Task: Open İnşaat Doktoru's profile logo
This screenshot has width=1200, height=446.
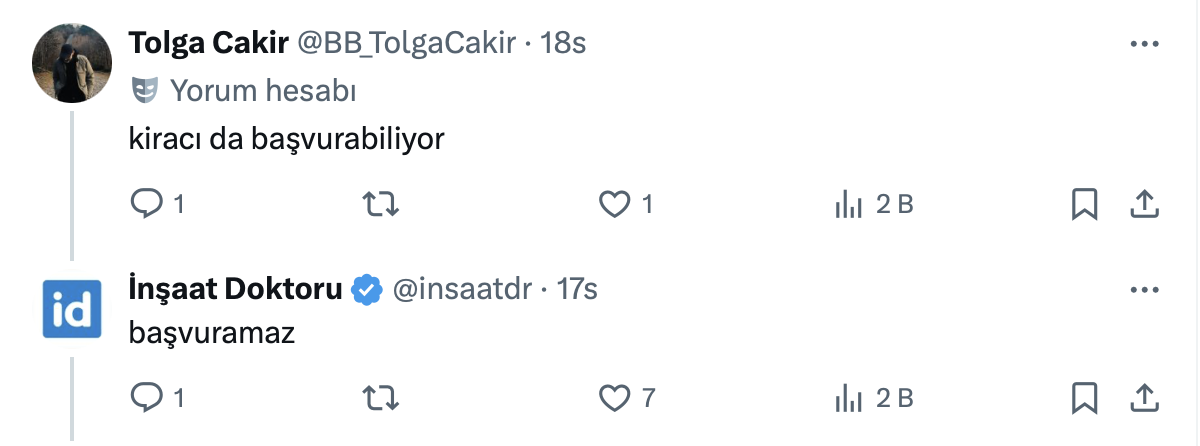Action: [71, 308]
